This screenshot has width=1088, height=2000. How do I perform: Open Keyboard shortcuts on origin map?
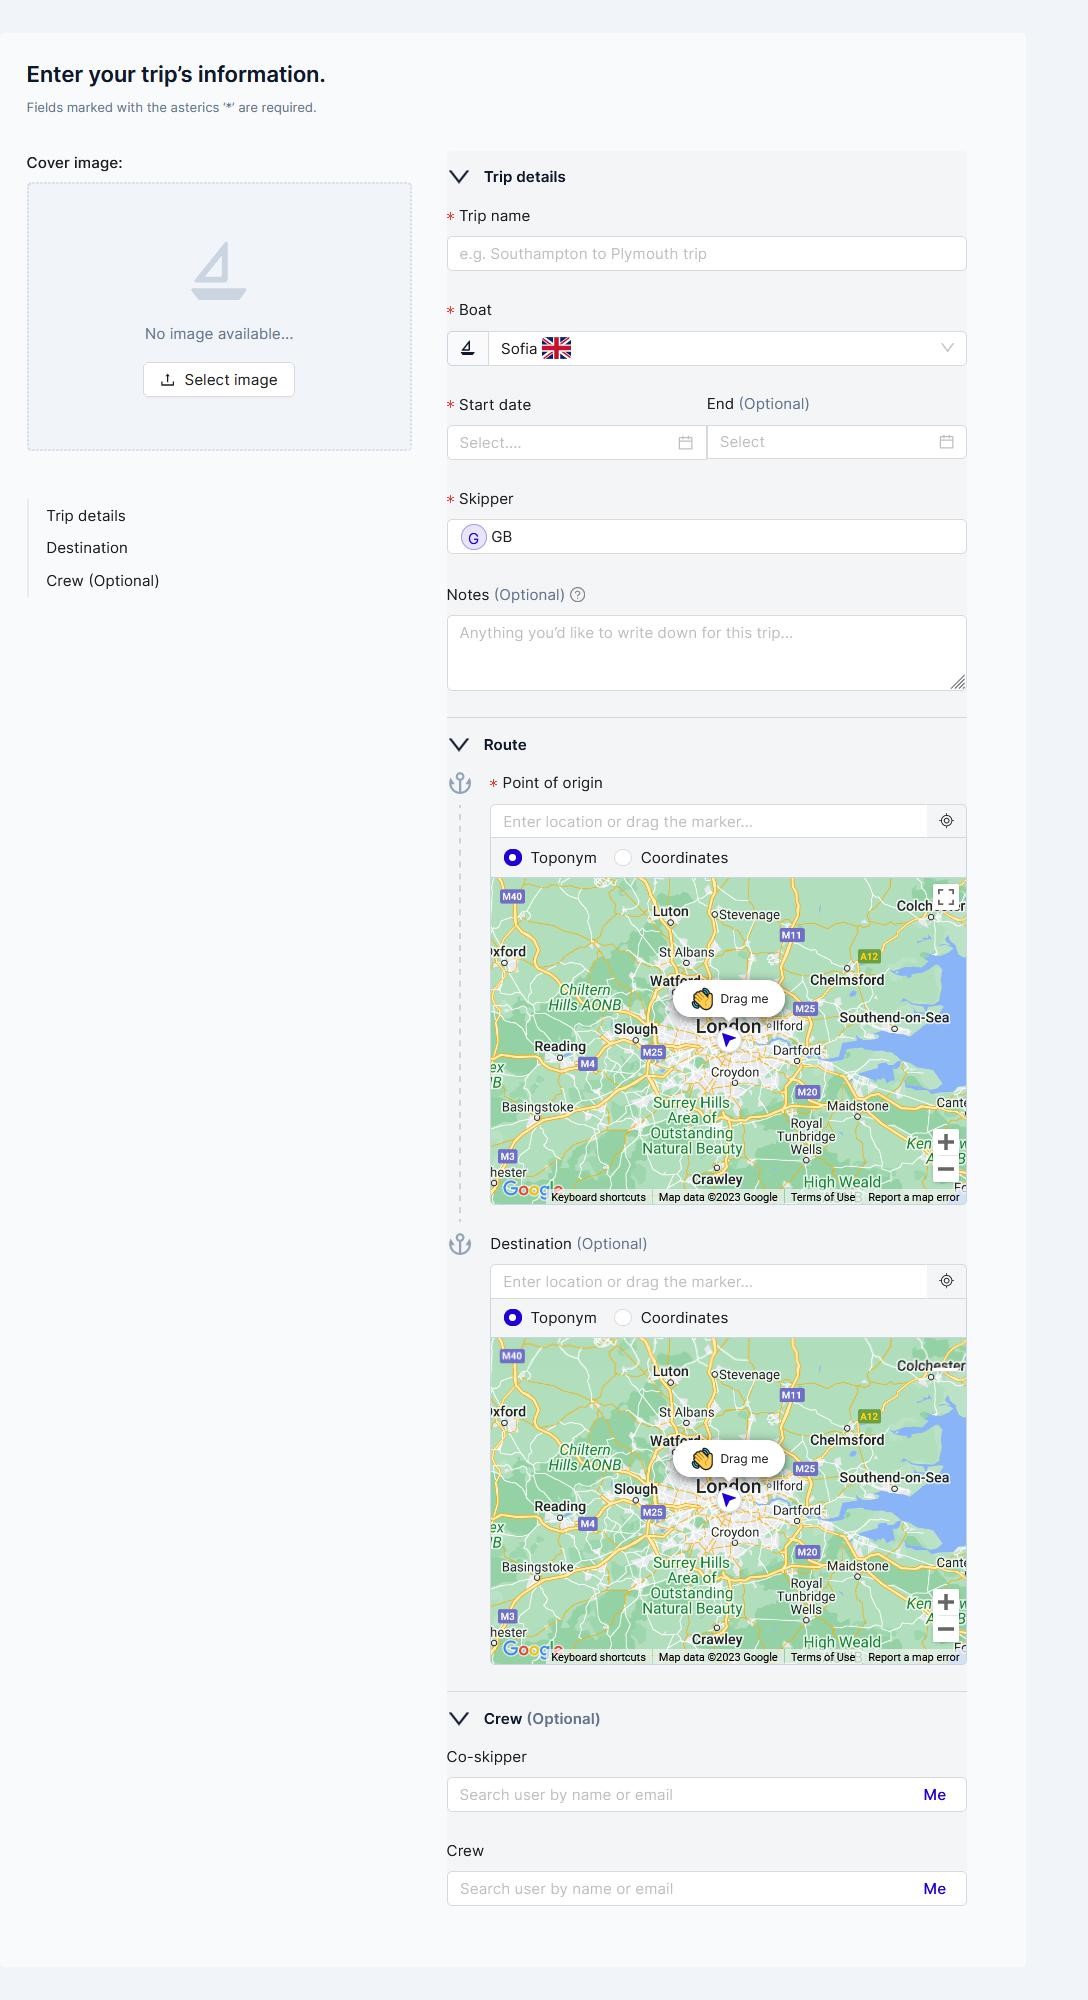click(598, 1197)
